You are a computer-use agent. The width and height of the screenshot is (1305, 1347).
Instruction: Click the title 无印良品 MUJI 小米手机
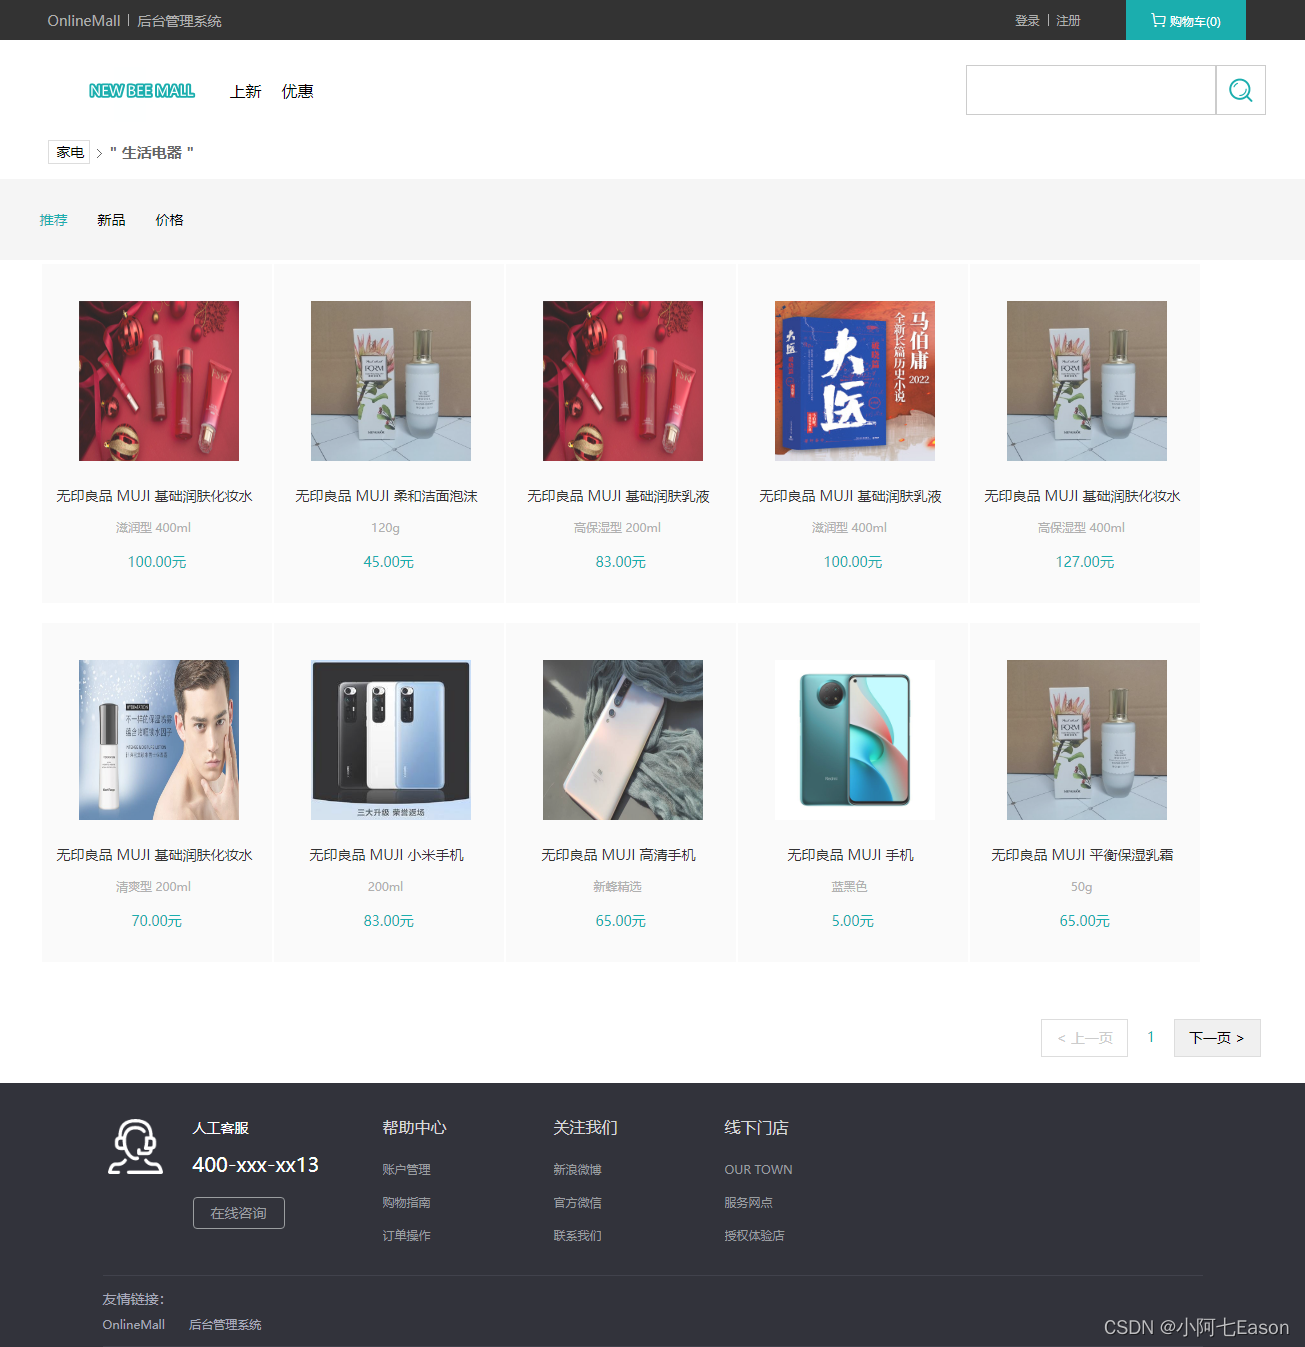pyautogui.click(x=387, y=855)
